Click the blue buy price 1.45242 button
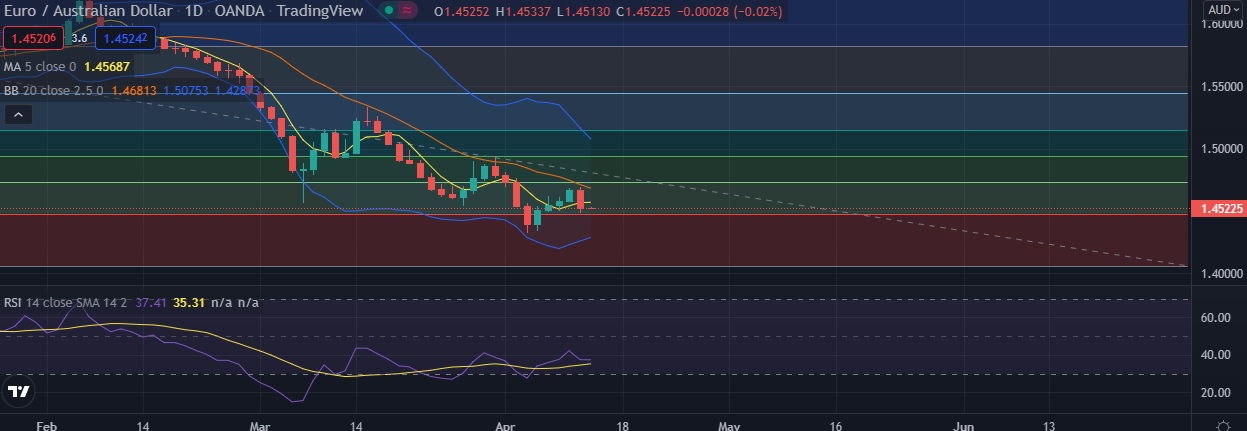This screenshot has height=431, width=1247. tap(127, 38)
